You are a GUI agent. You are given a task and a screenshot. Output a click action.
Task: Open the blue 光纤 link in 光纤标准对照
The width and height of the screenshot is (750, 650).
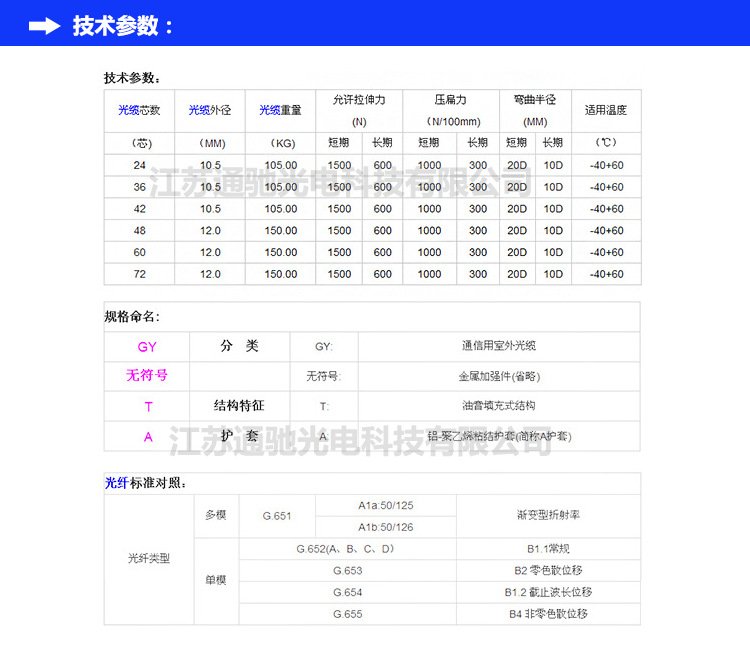(117, 483)
